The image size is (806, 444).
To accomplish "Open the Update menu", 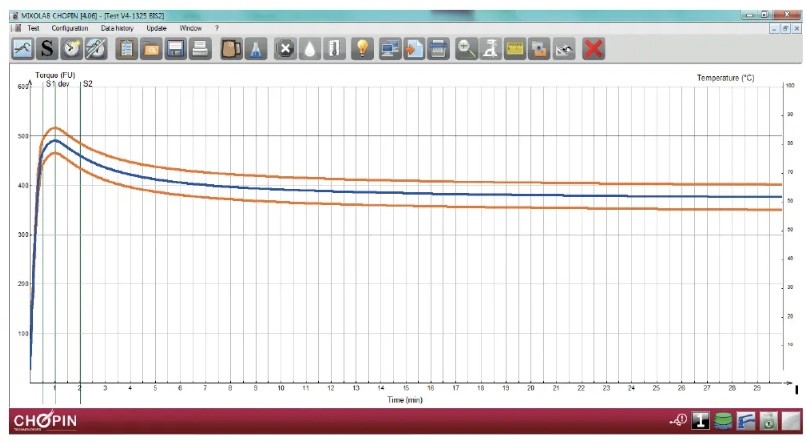I will [156, 28].
